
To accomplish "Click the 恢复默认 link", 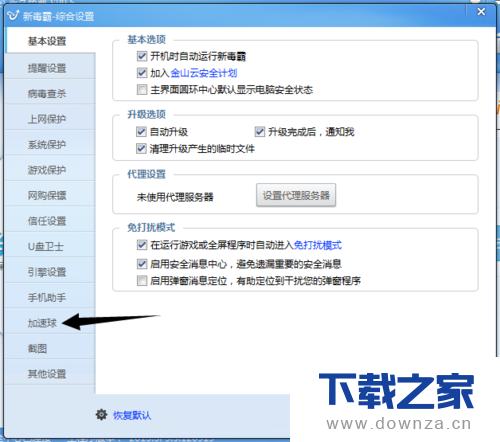I will click(x=132, y=415).
